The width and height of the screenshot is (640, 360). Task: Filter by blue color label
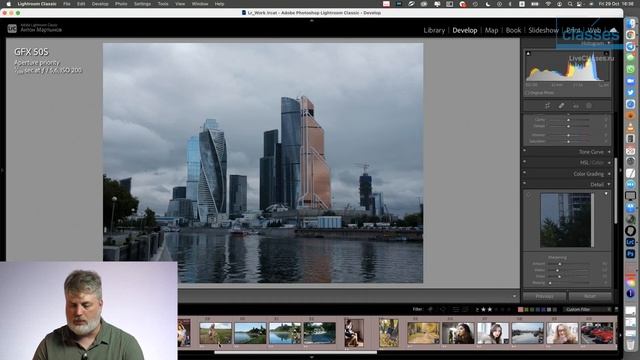(x=538, y=309)
